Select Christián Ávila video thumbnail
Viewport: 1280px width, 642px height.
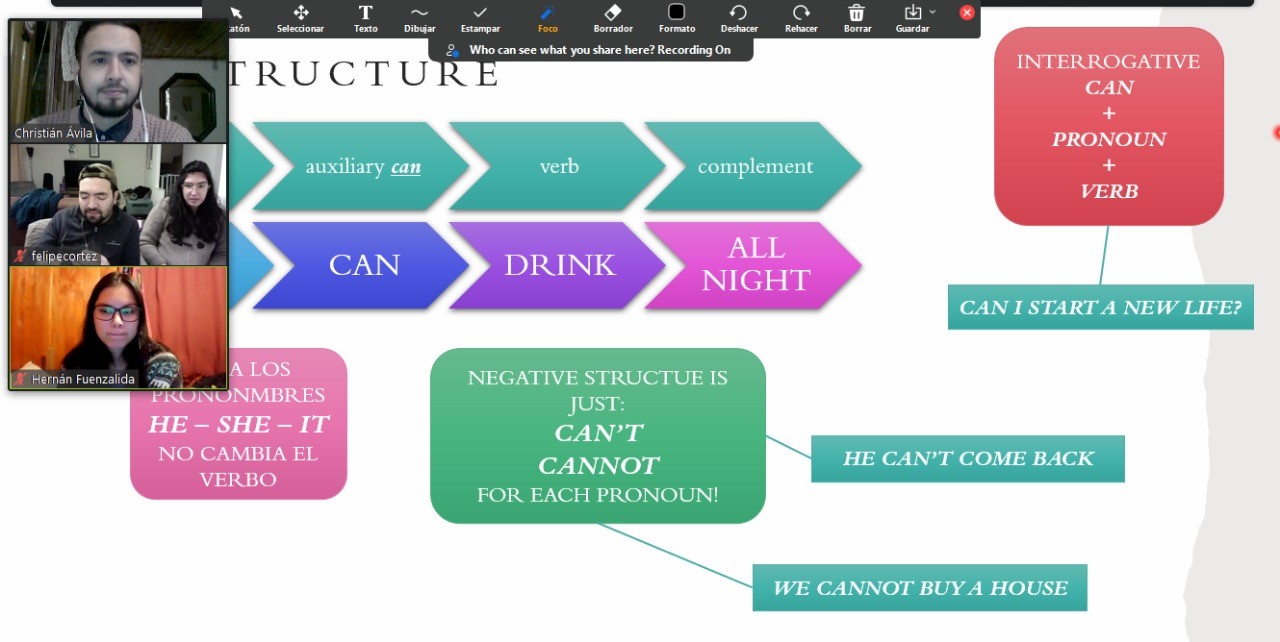pos(118,82)
